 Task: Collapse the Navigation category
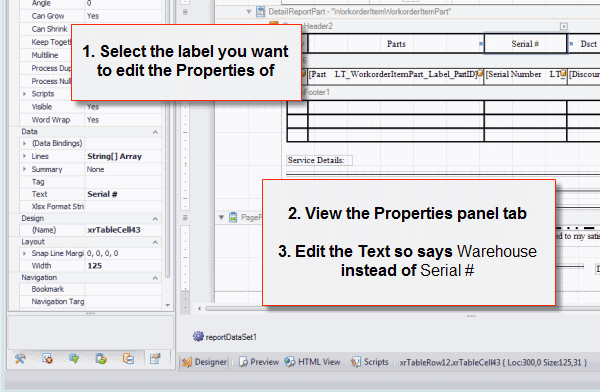pyautogui.click(x=155, y=278)
